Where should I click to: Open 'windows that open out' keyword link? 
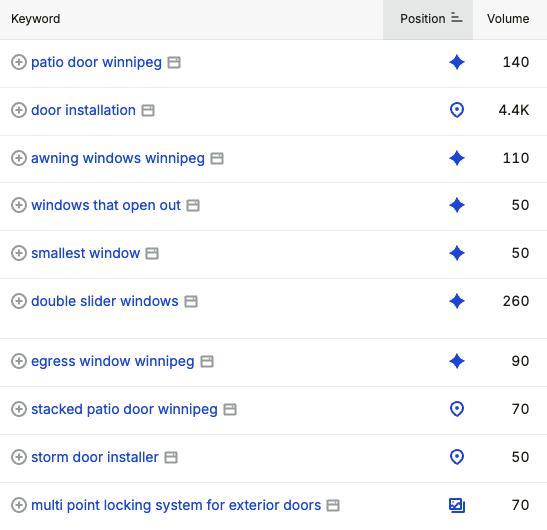[x=106, y=205]
